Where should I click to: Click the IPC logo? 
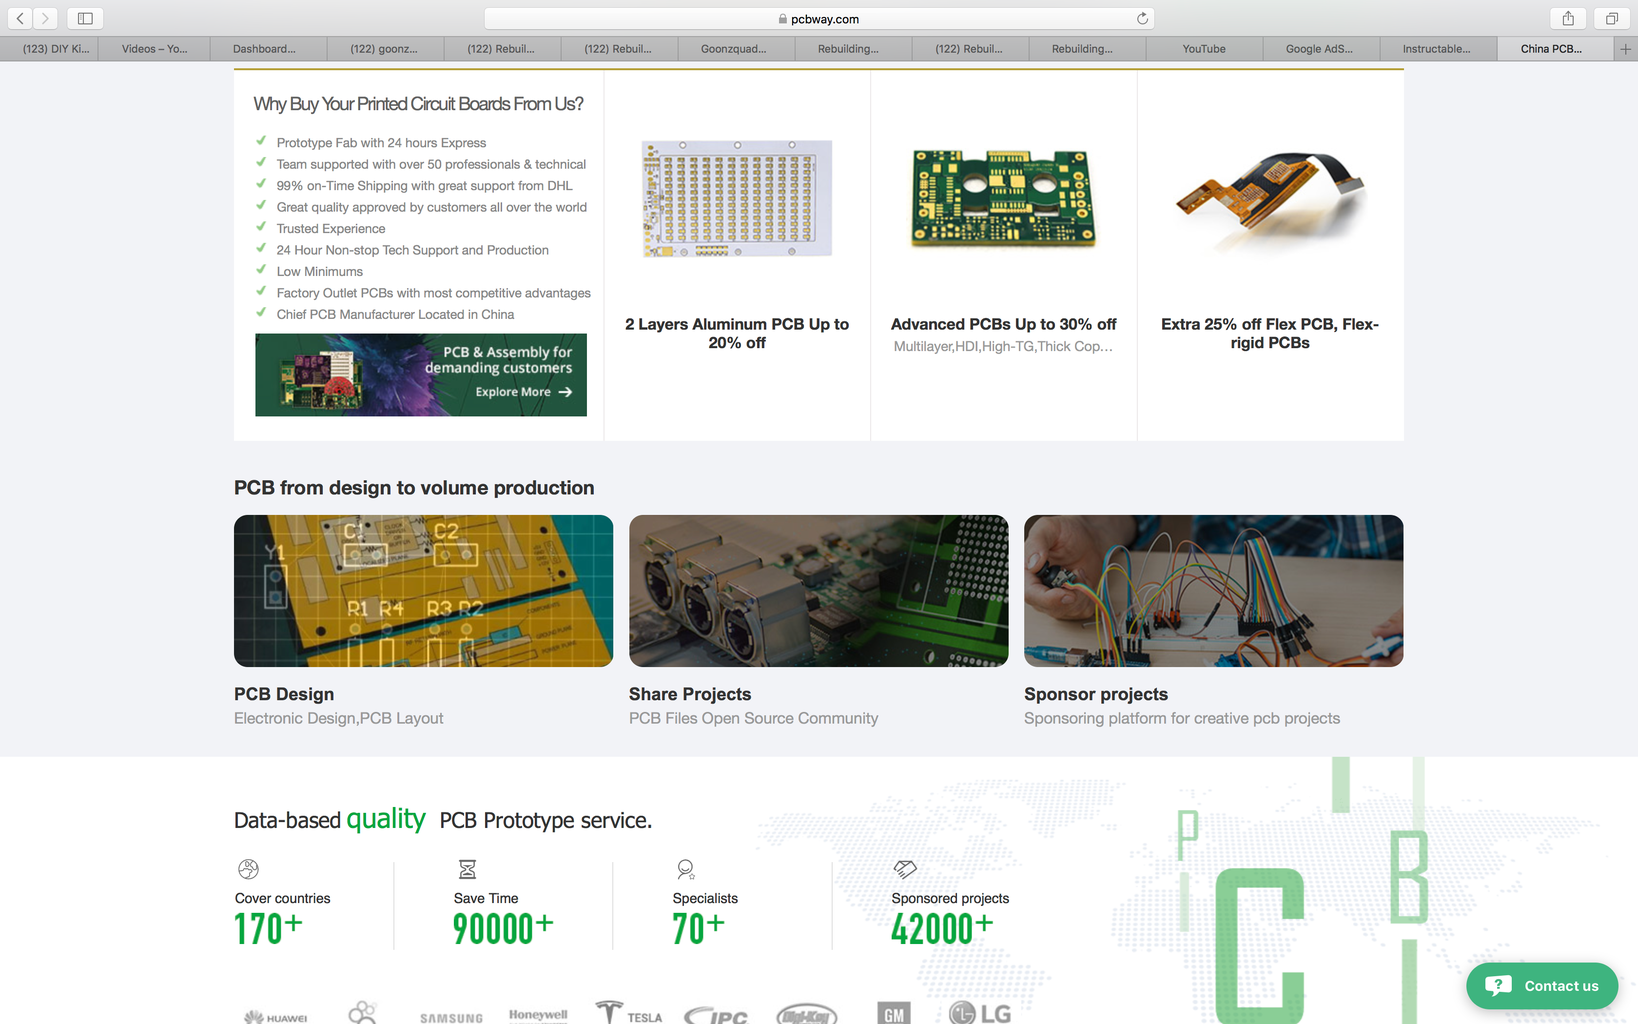[x=716, y=1015]
